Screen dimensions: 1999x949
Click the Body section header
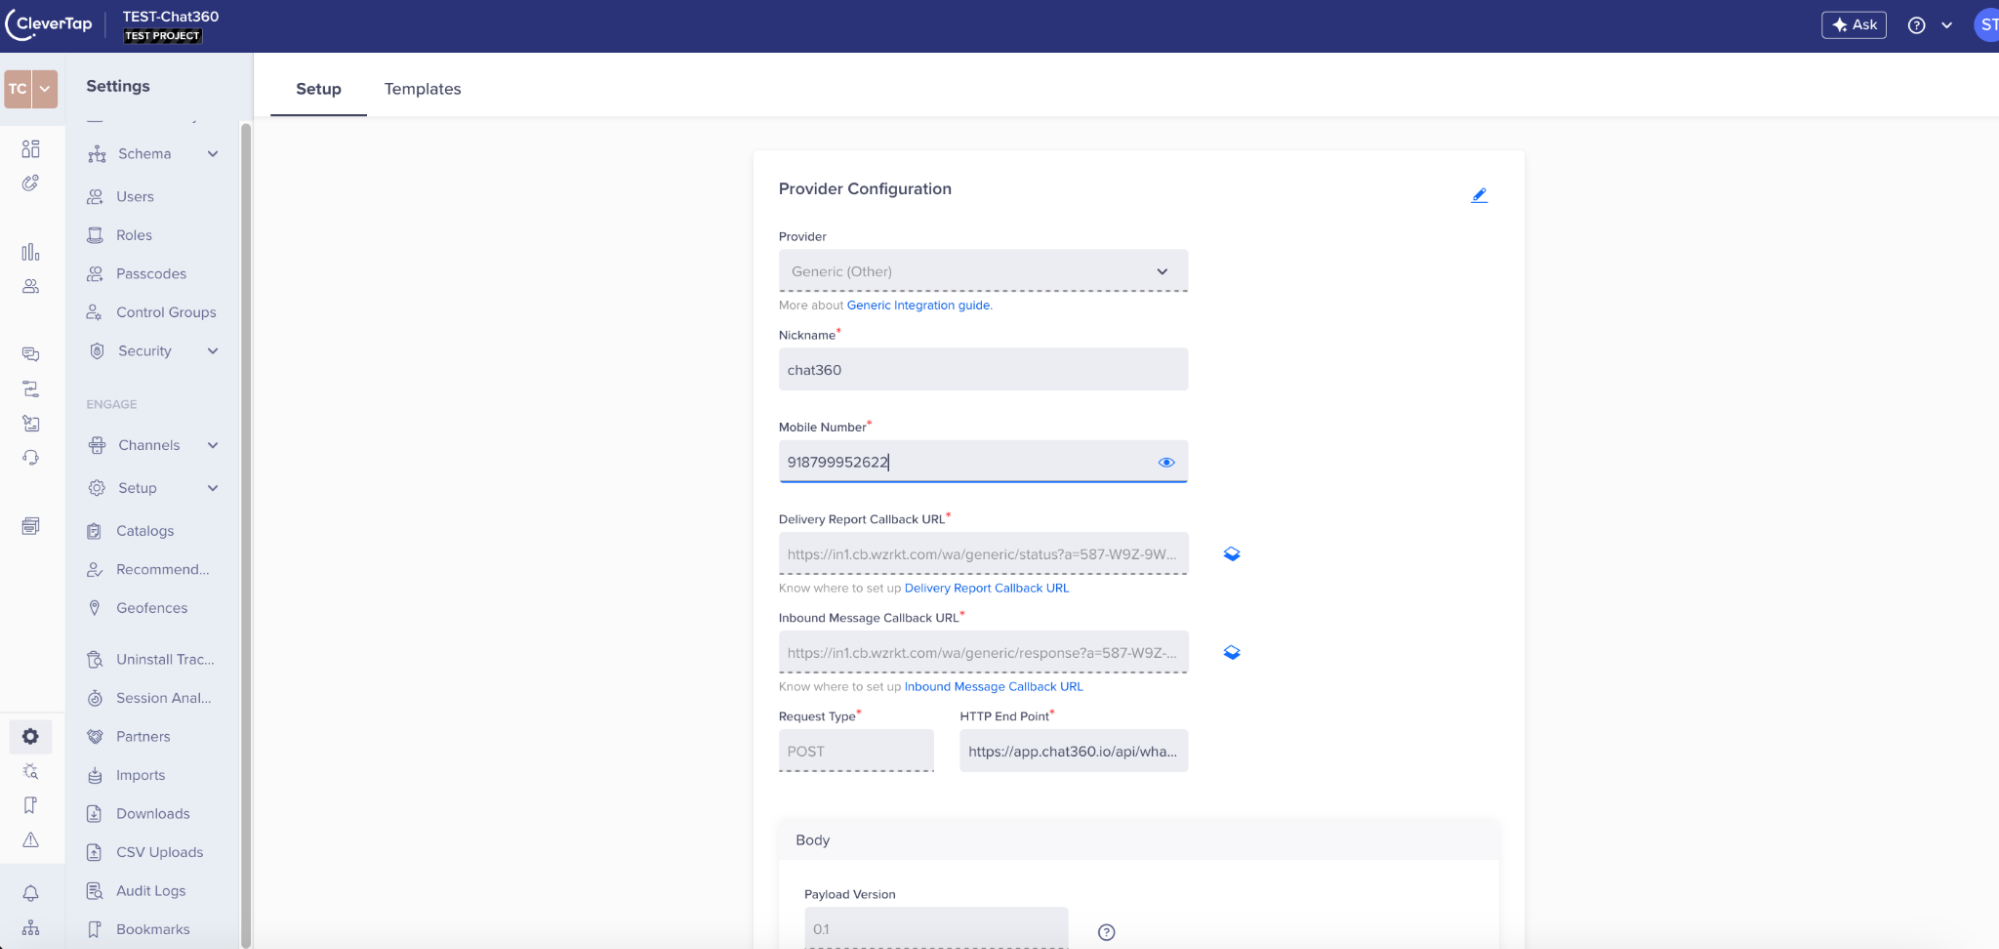(x=1138, y=841)
